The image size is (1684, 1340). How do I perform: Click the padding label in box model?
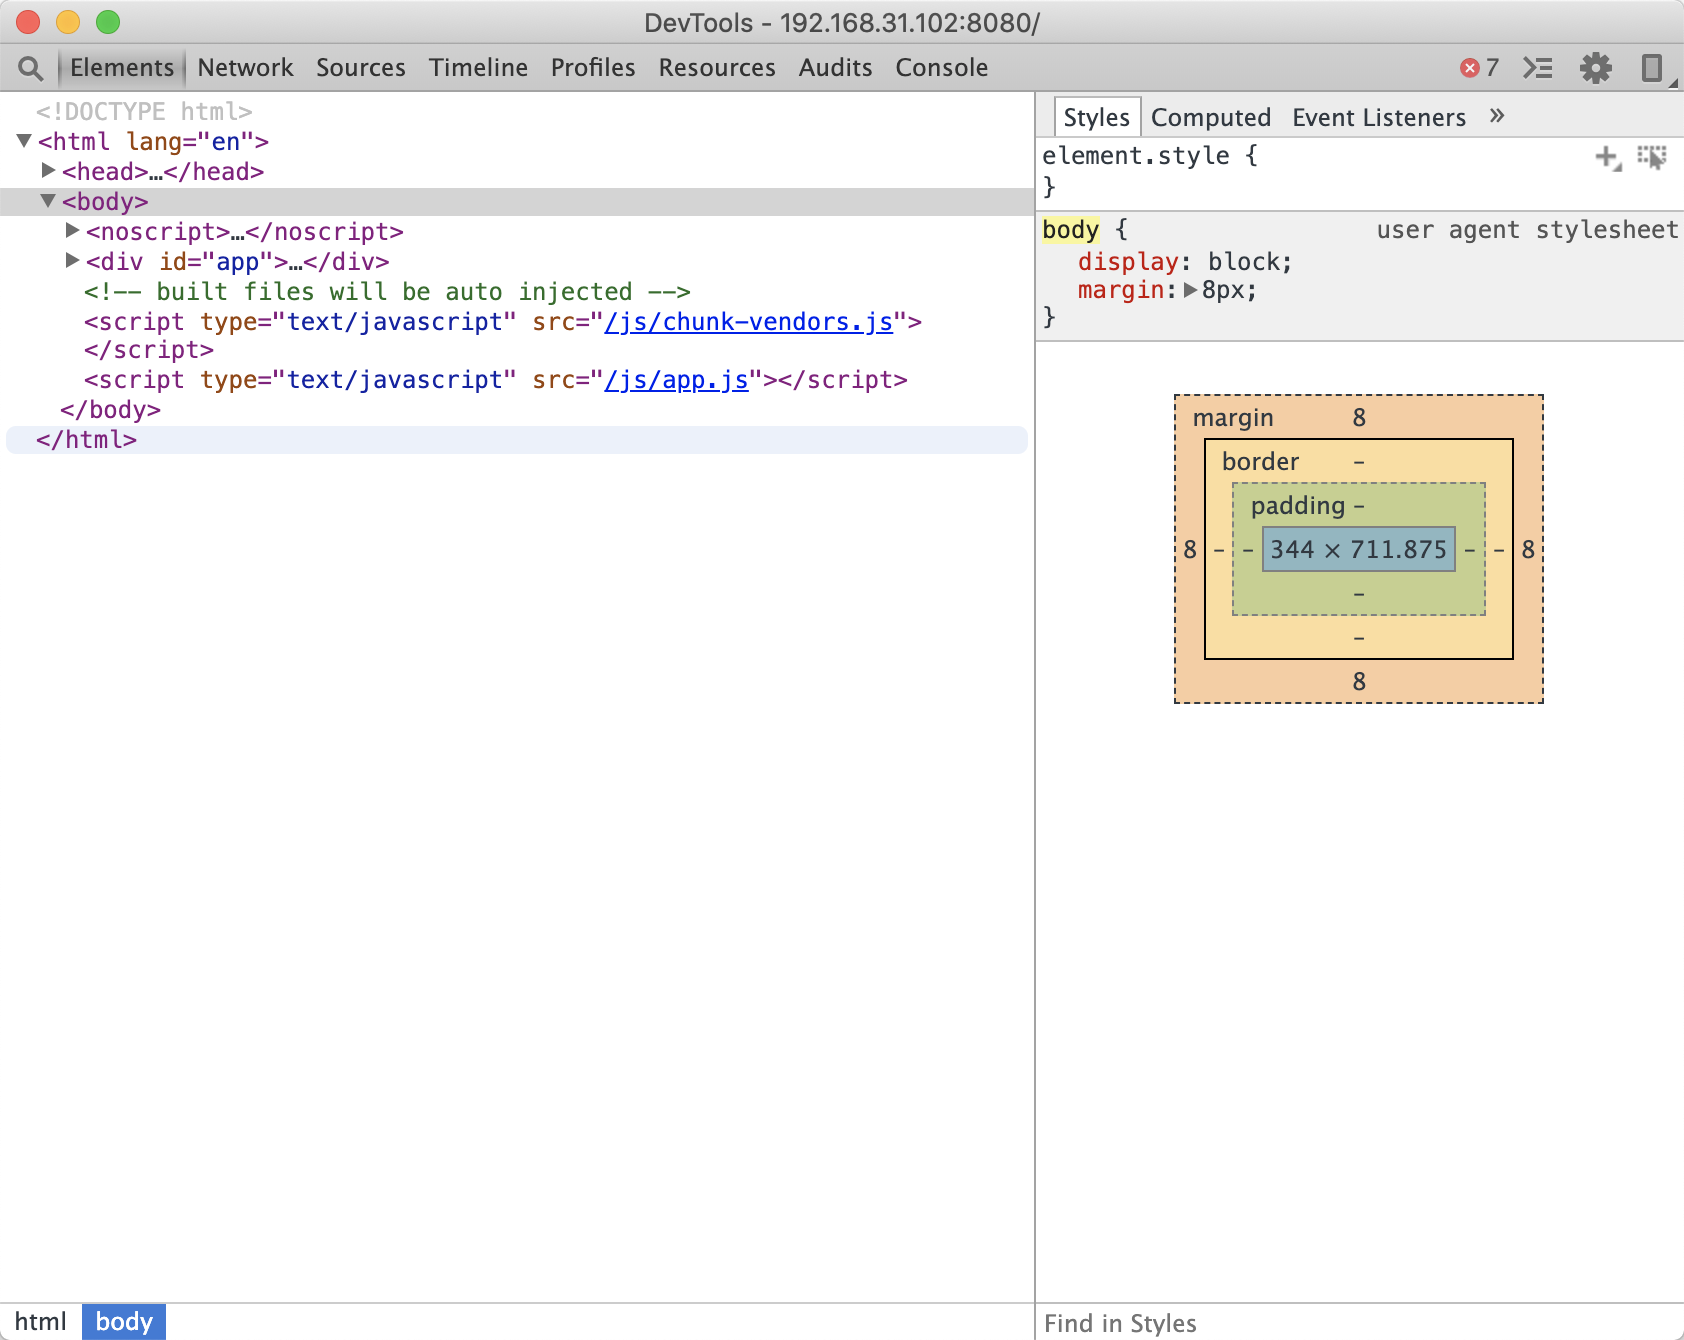point(1298,506)
